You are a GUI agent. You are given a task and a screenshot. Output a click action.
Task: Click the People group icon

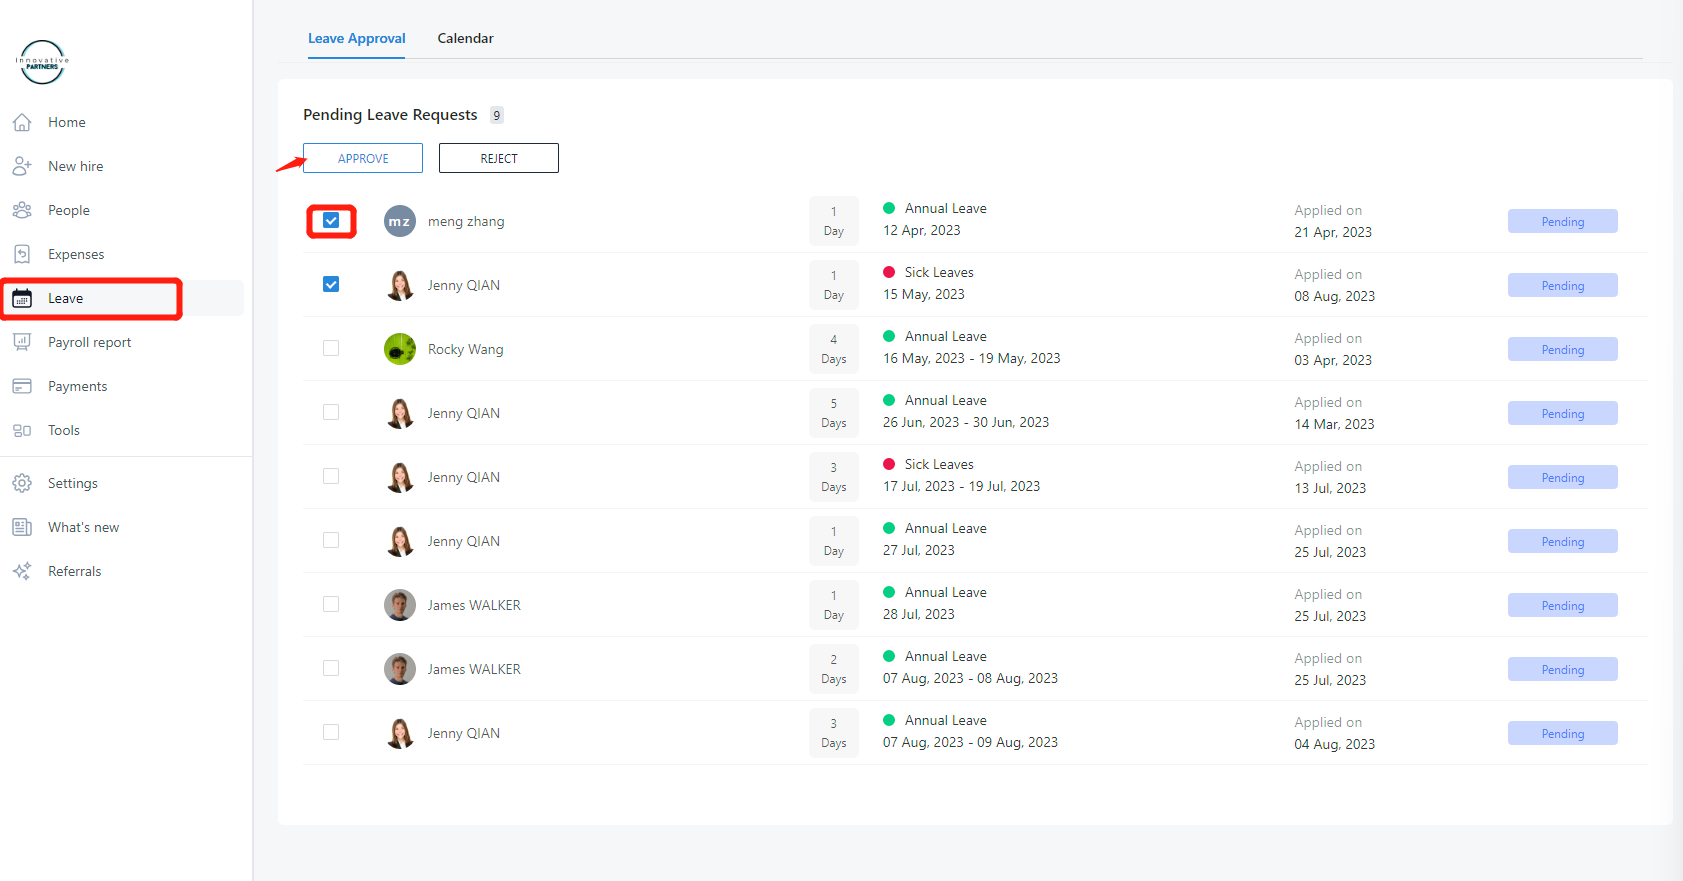click(x=22, y=210)
